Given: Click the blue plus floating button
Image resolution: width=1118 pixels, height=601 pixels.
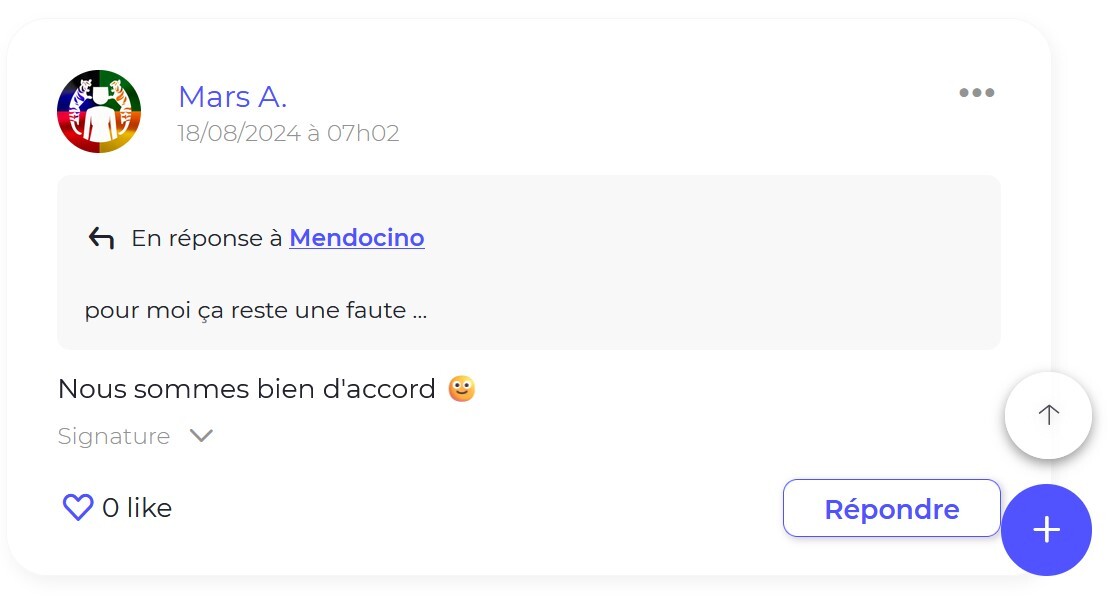Looking at the screenshot, I should tap(1046, 530).
